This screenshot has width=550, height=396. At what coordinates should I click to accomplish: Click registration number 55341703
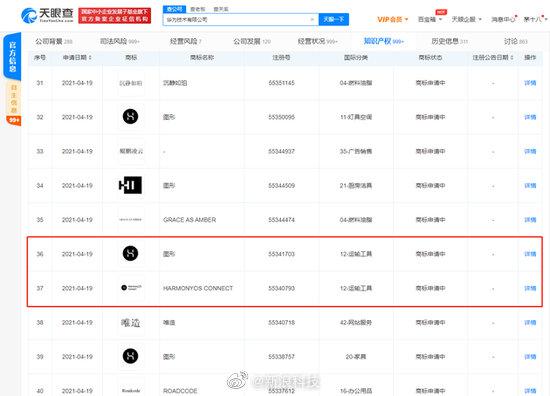282,254
